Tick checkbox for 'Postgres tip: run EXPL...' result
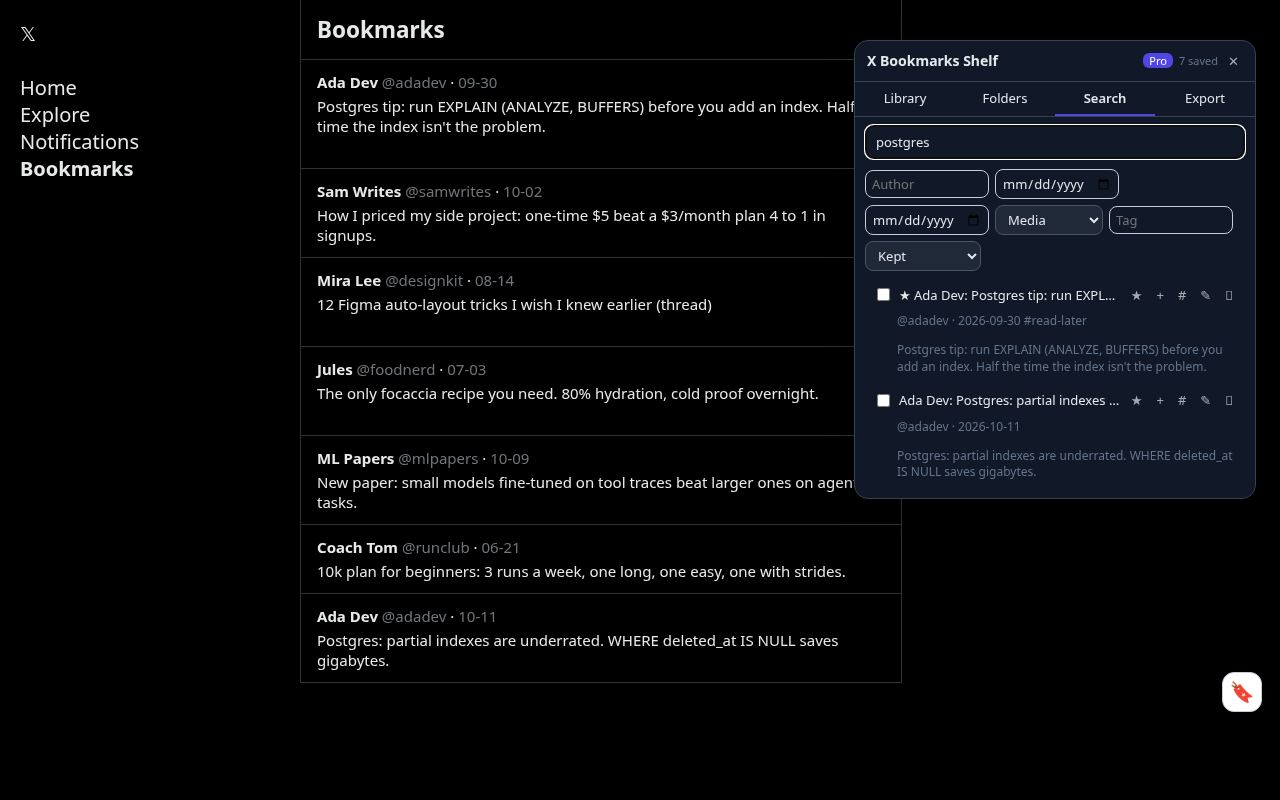Image resolution: width=1280 pixels, height=800 pixels. pos(883,295)
